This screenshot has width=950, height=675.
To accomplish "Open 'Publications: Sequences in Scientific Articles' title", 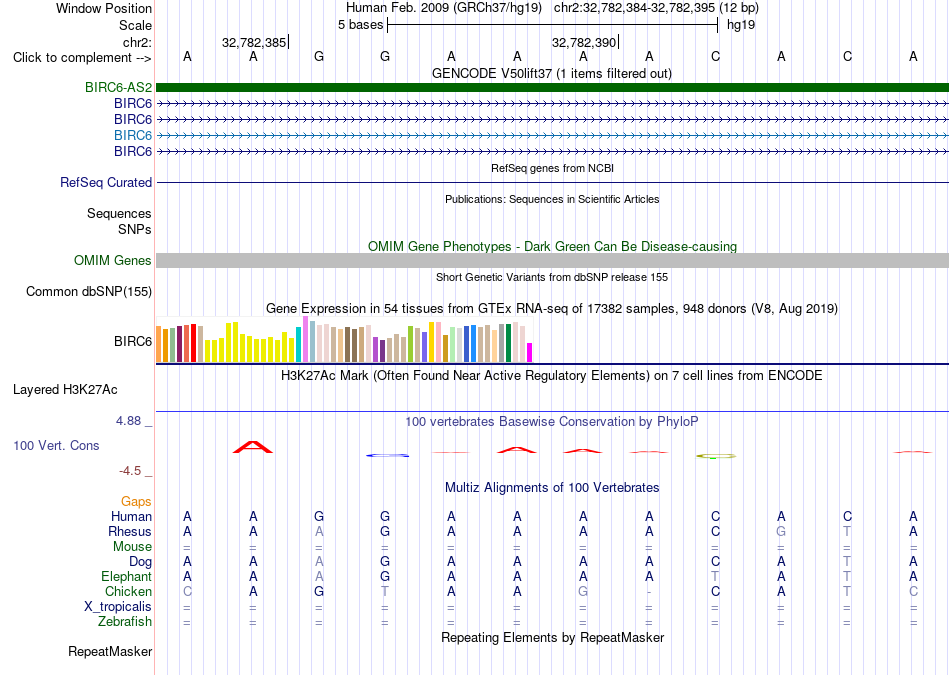I will click(552, 199).
